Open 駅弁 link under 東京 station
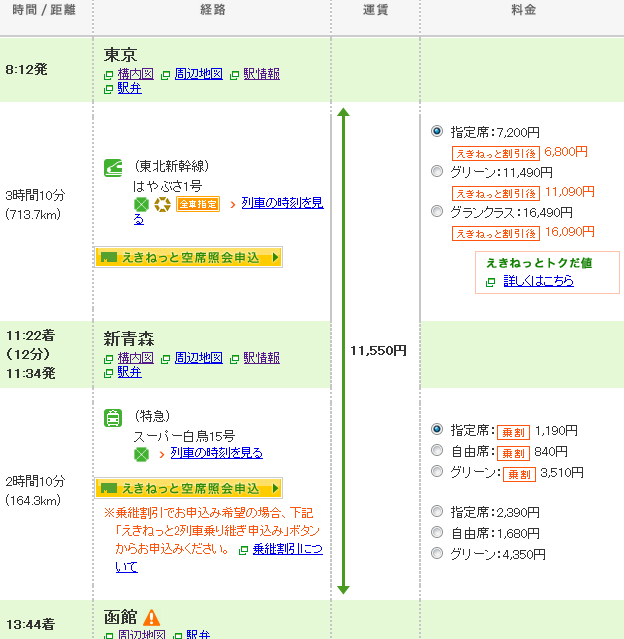The height and width of the screenshot is (639, 624). 129,88
